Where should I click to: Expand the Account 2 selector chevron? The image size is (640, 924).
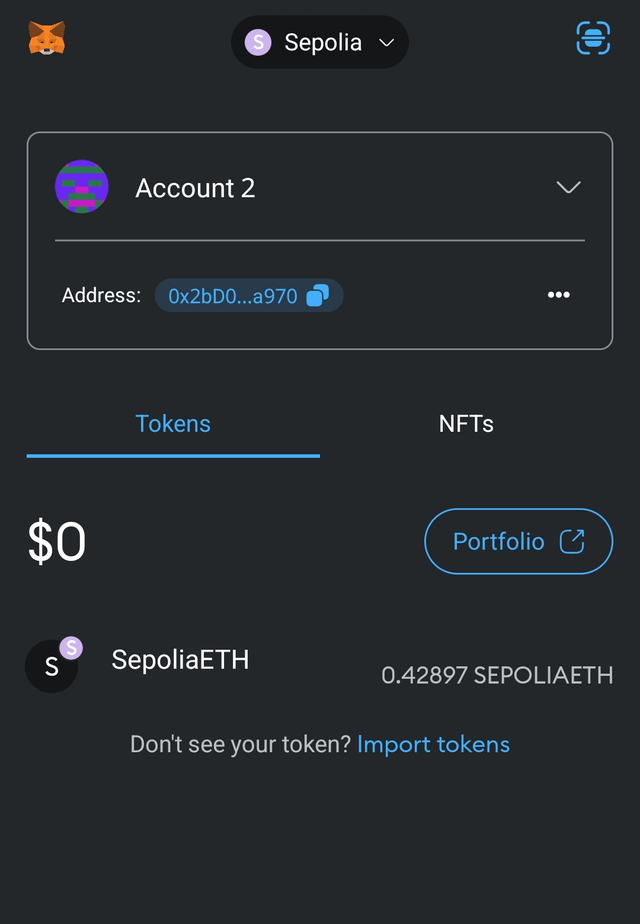568,188
